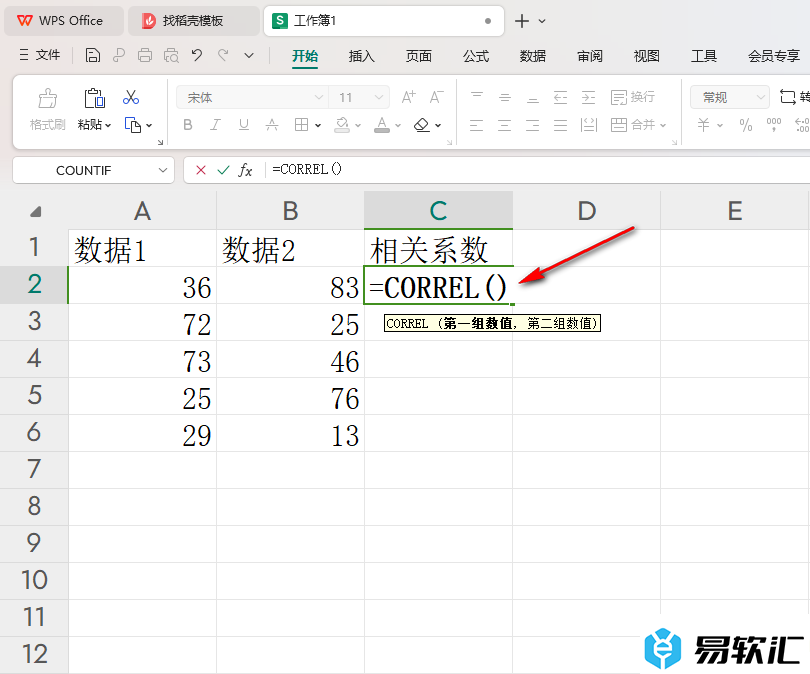The height and width of the screenshot is (674, 810).
Task: Center text horizontally
Action: (x=505, y=125)
